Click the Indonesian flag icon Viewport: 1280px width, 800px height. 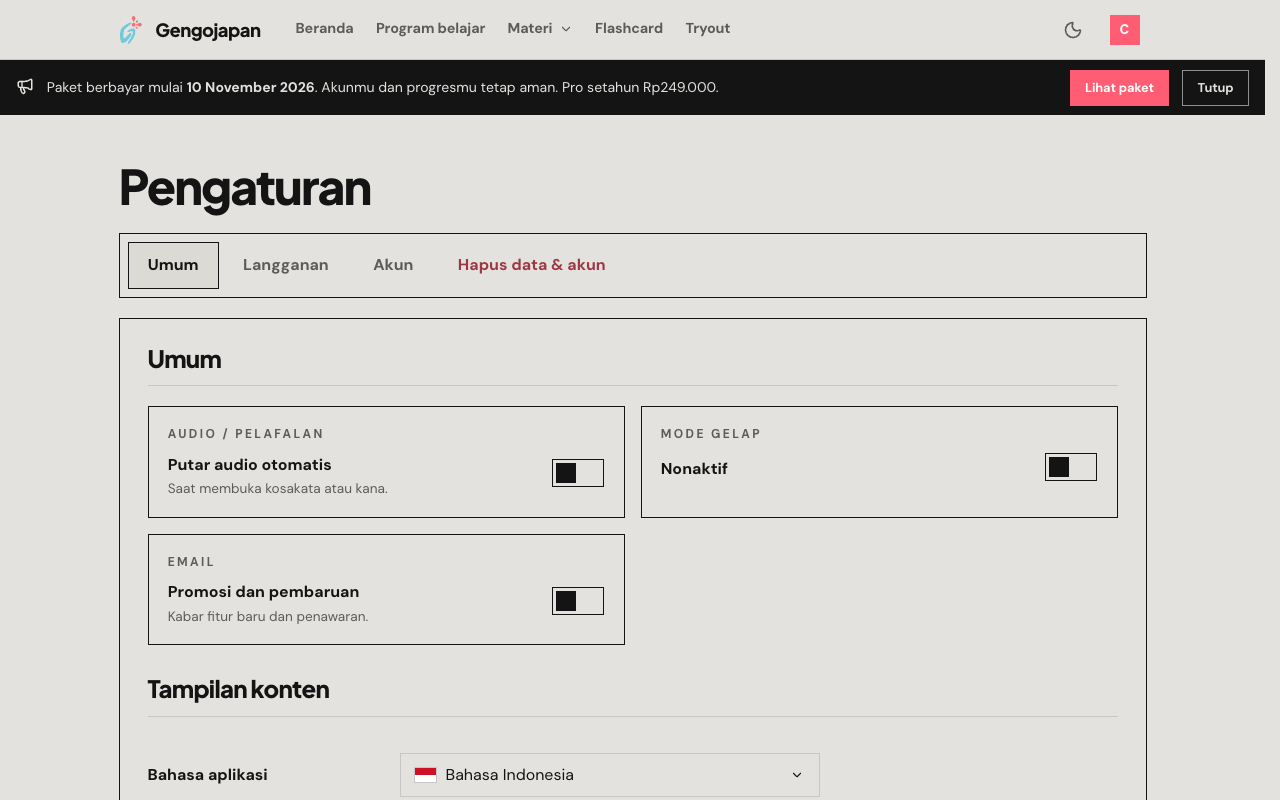pos(425,775)
